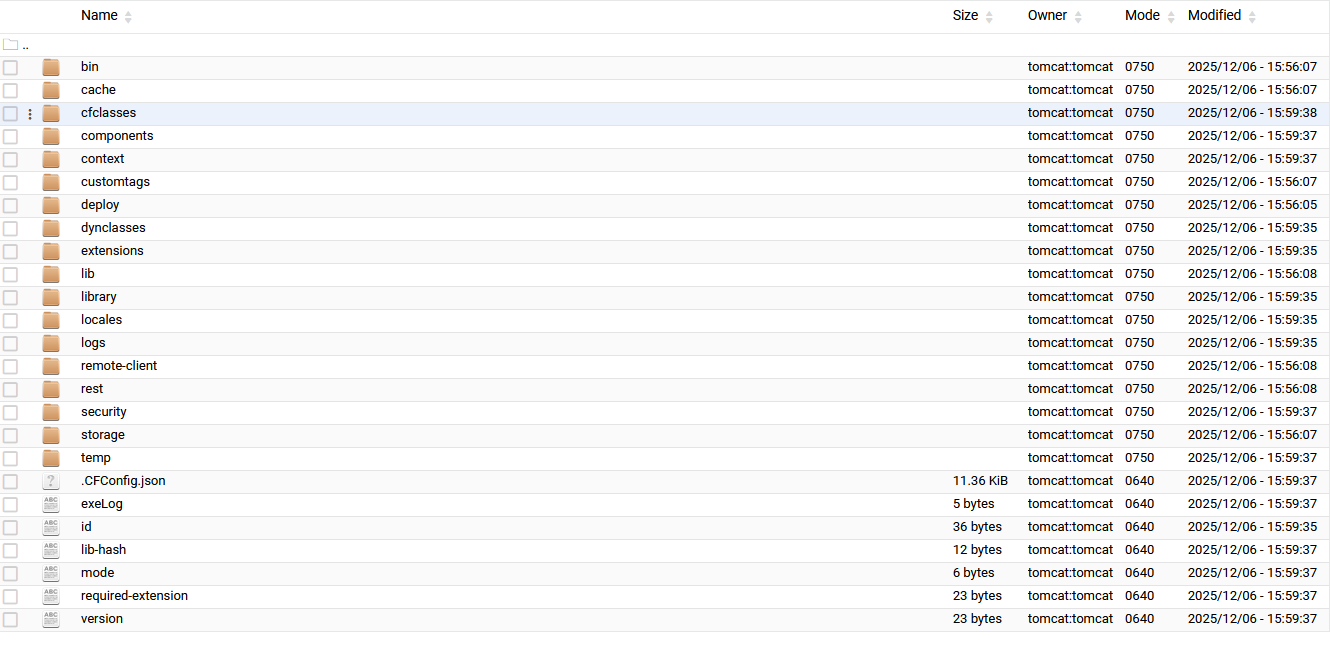
Task: Click the logs folder icon
Action: pyautogui.click(x=51, y=343)
